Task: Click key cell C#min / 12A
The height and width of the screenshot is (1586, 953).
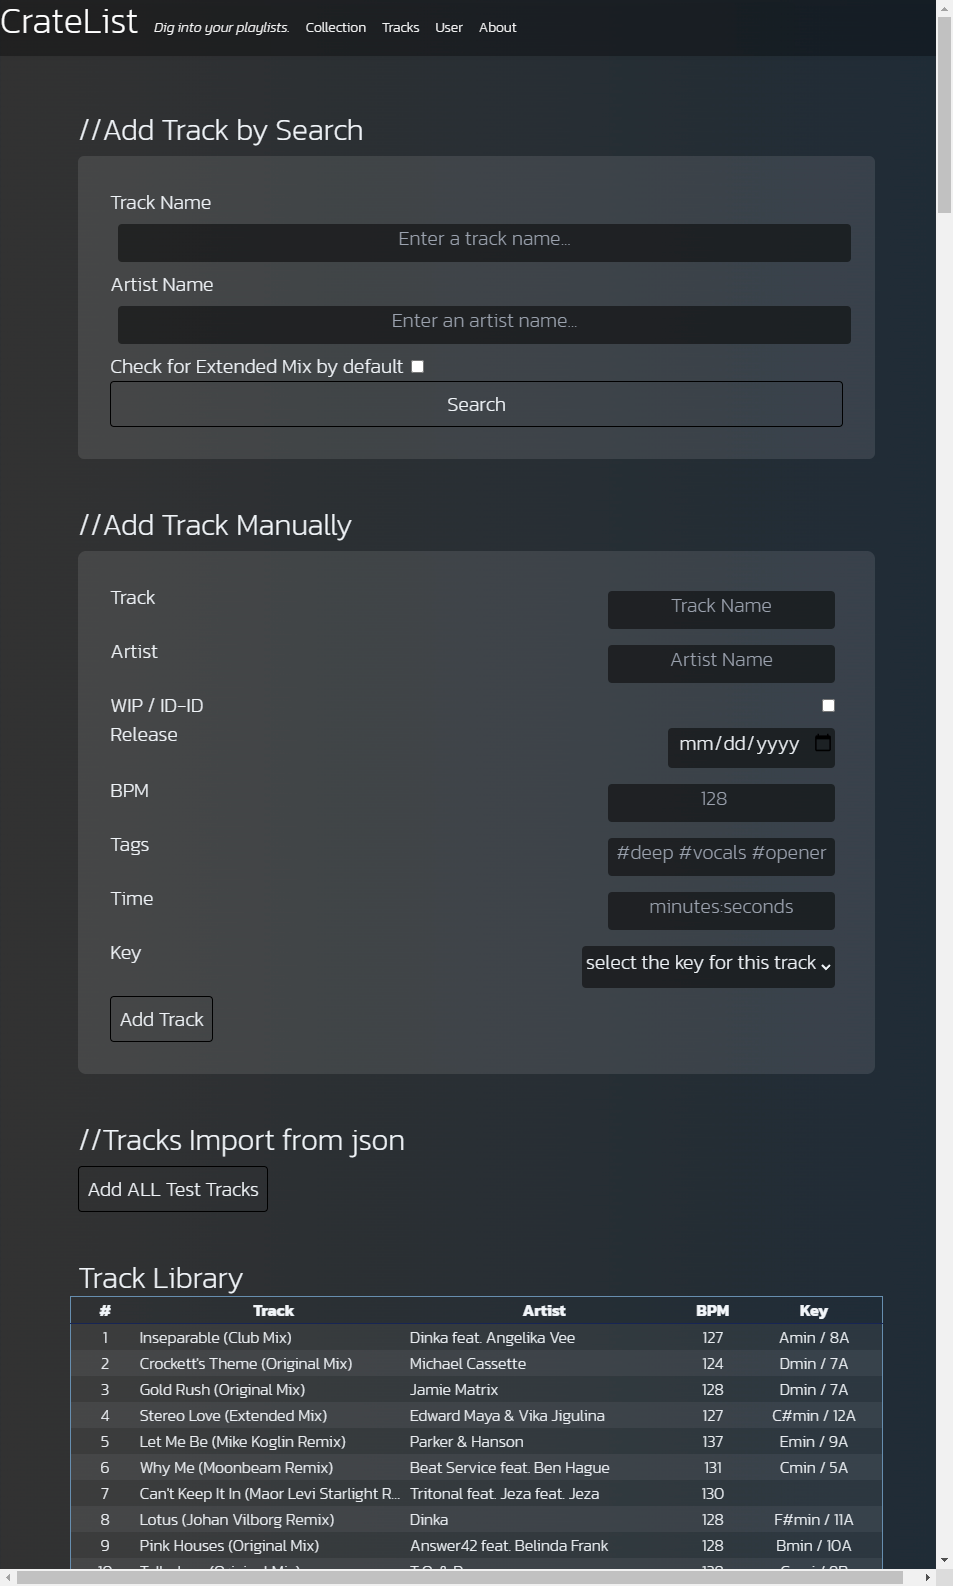Action: (813, 1416)
